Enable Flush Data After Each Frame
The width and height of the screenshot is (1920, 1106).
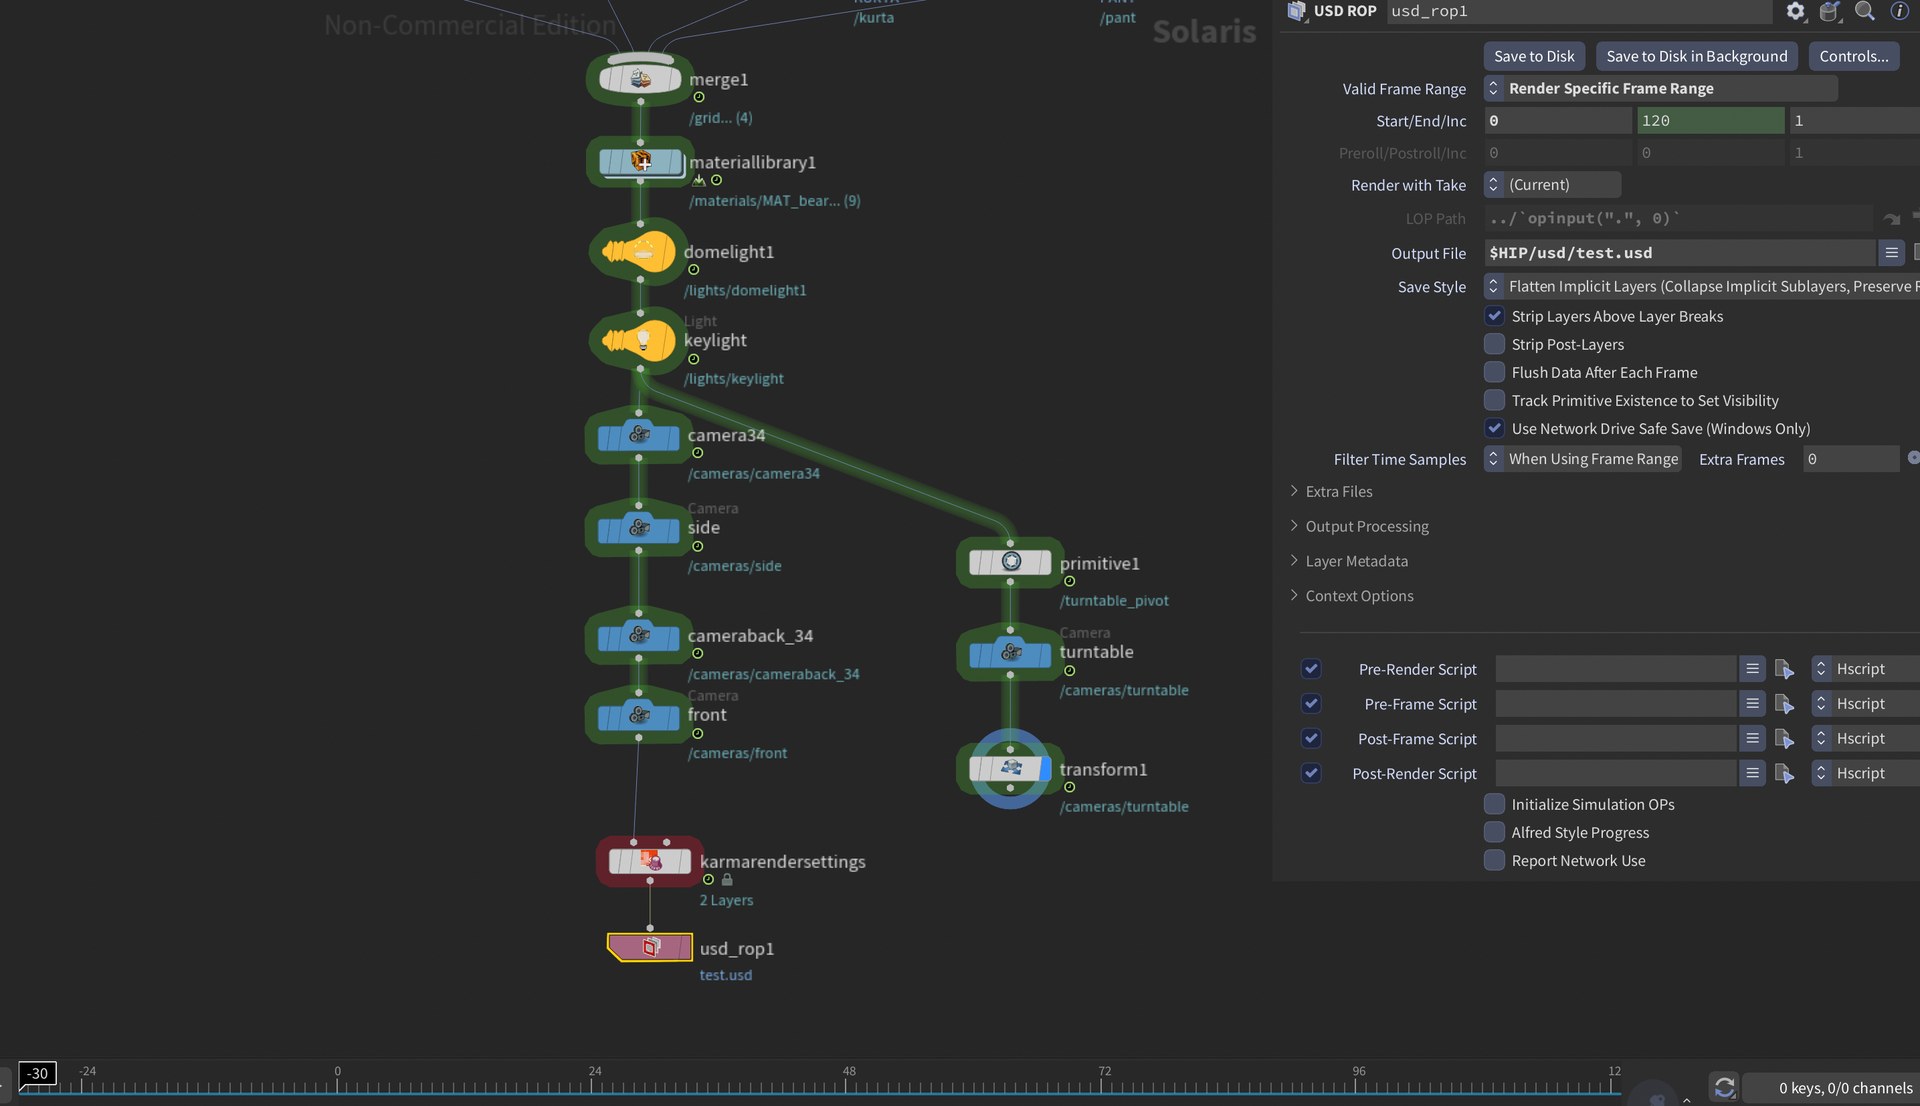(x=1494, y=372)
